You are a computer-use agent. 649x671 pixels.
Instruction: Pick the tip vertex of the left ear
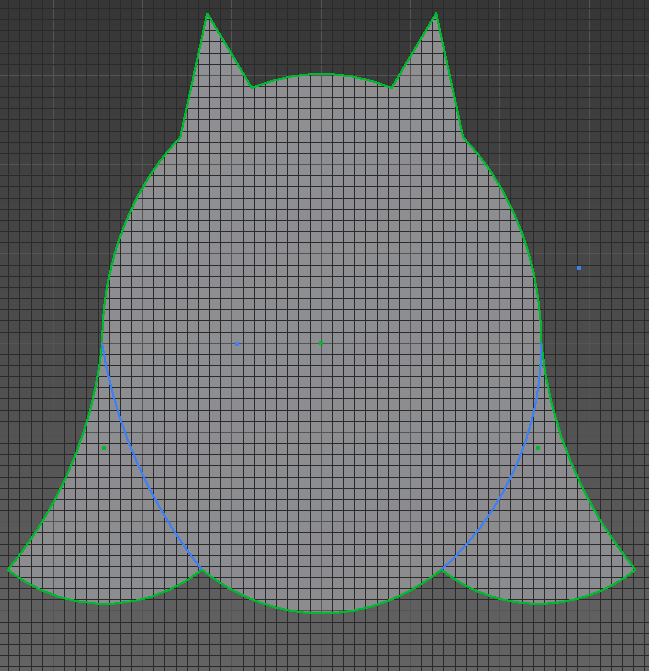[207, 14]
